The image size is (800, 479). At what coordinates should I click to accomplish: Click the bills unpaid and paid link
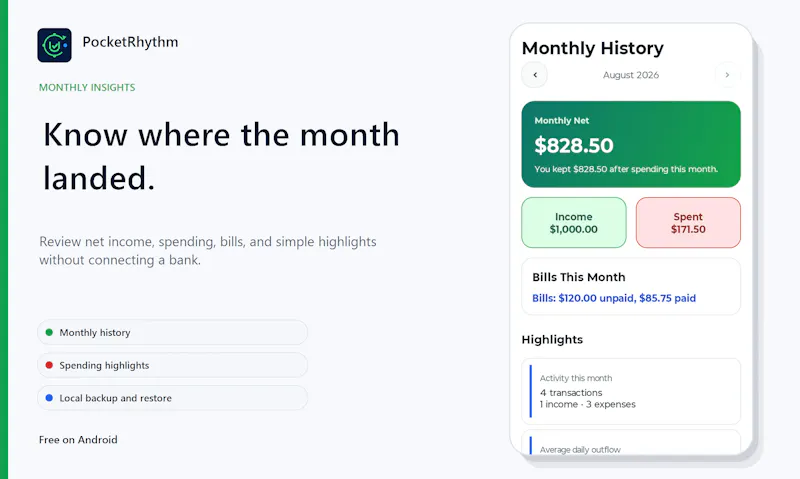(614, 298)
